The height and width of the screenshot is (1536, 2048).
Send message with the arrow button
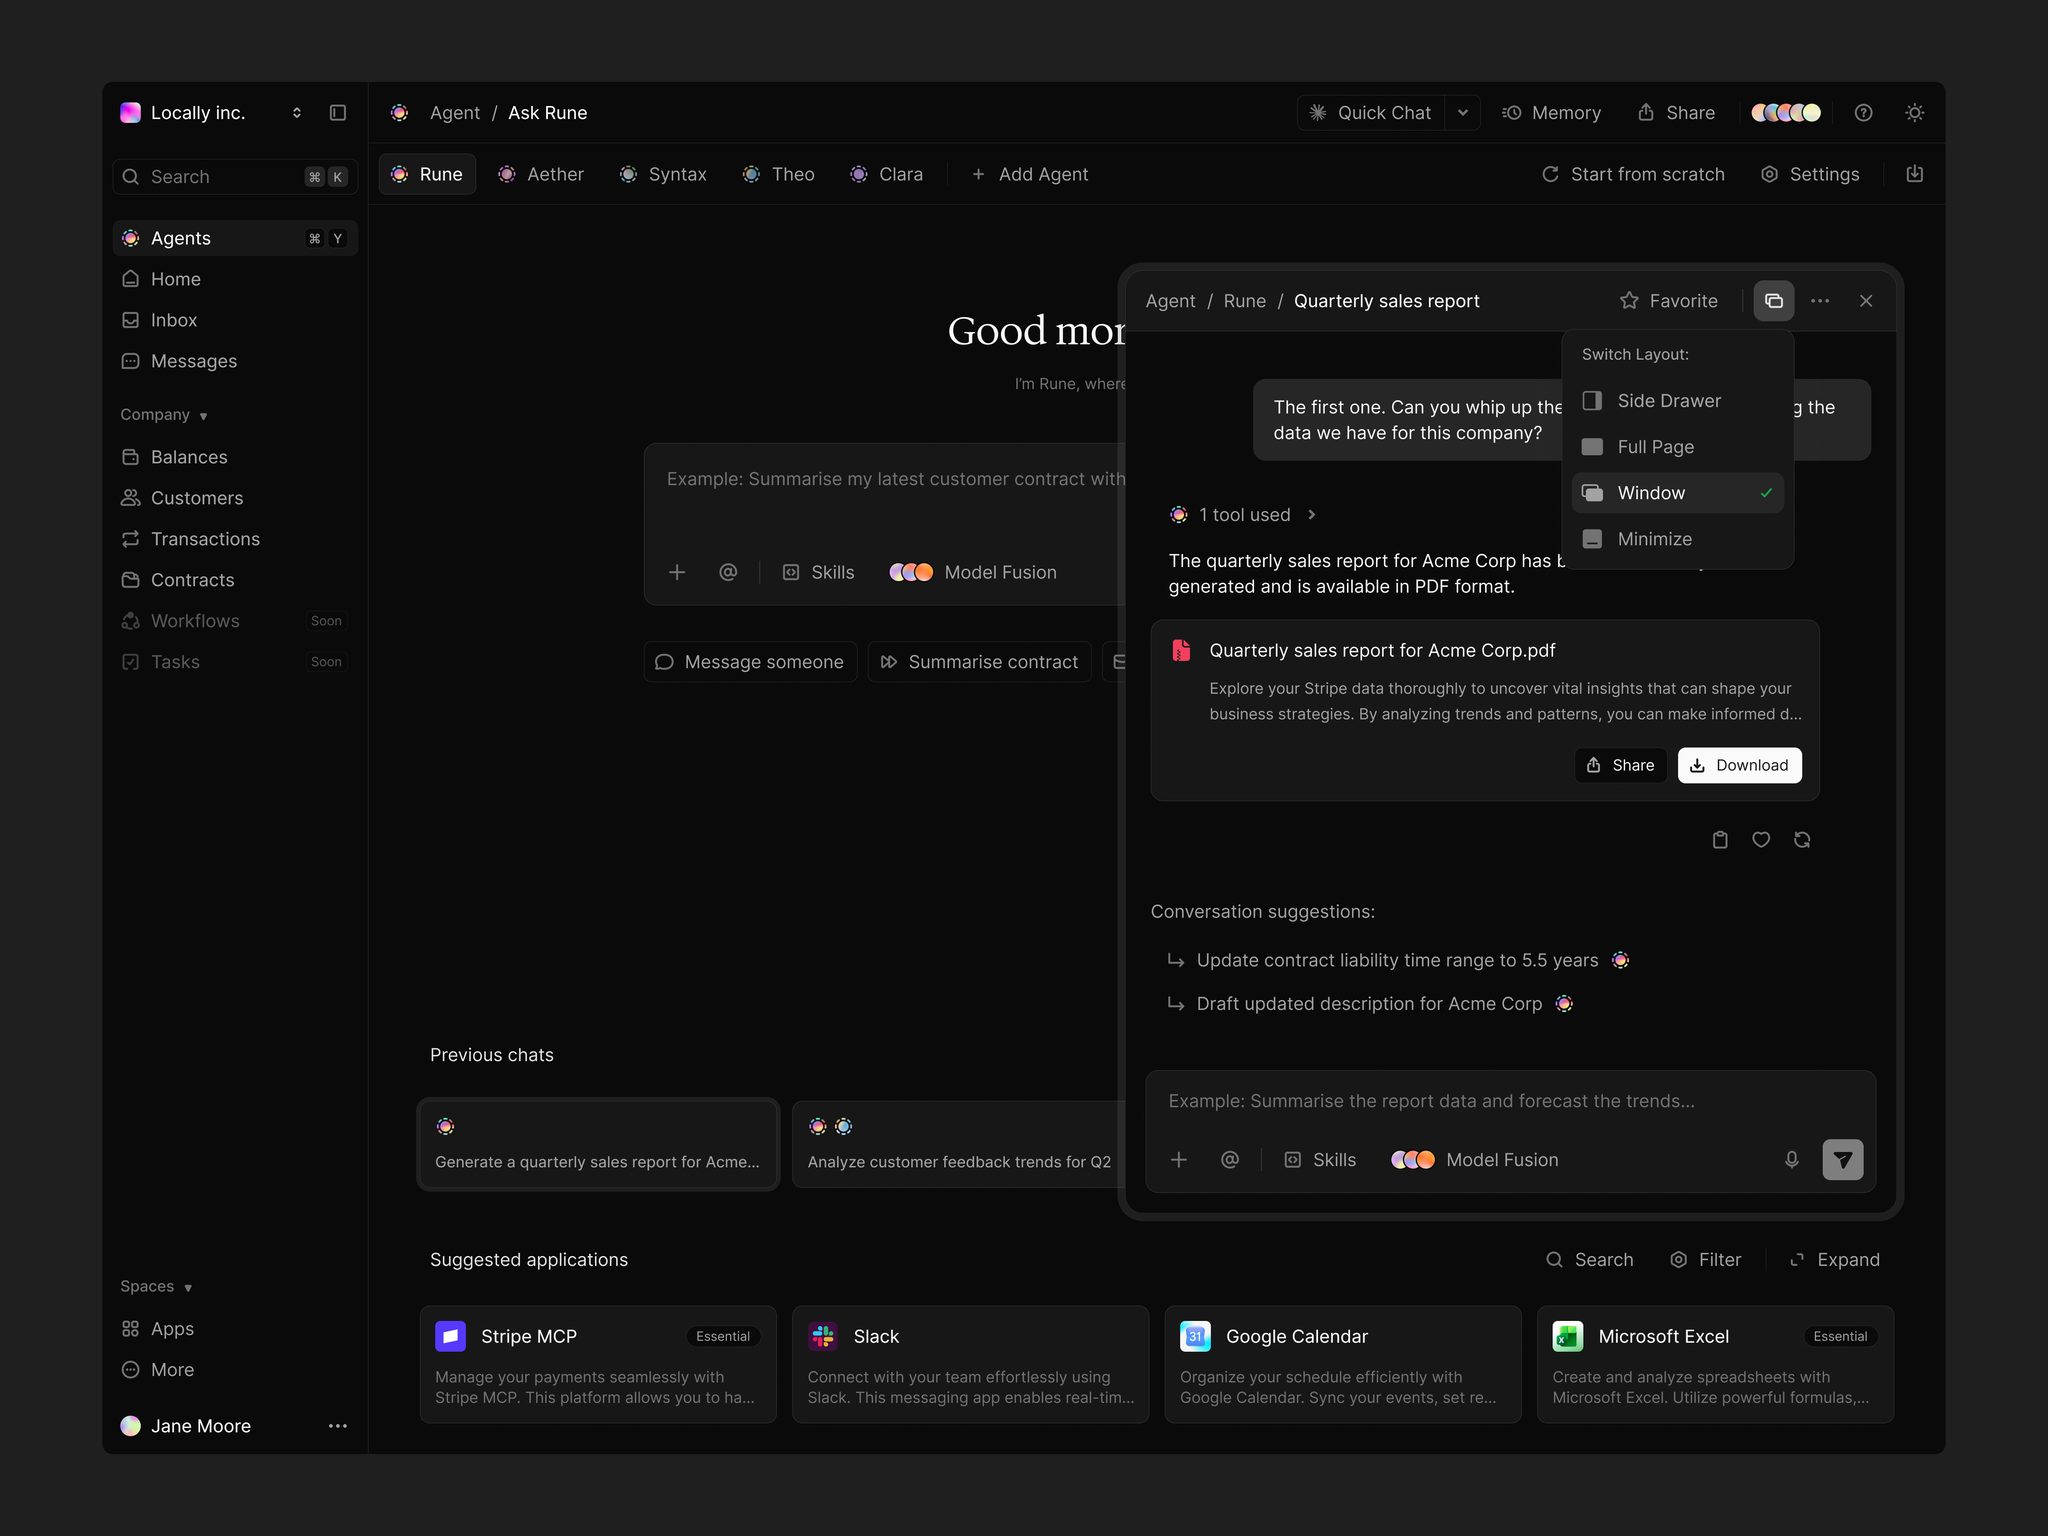[1842, 1160]
